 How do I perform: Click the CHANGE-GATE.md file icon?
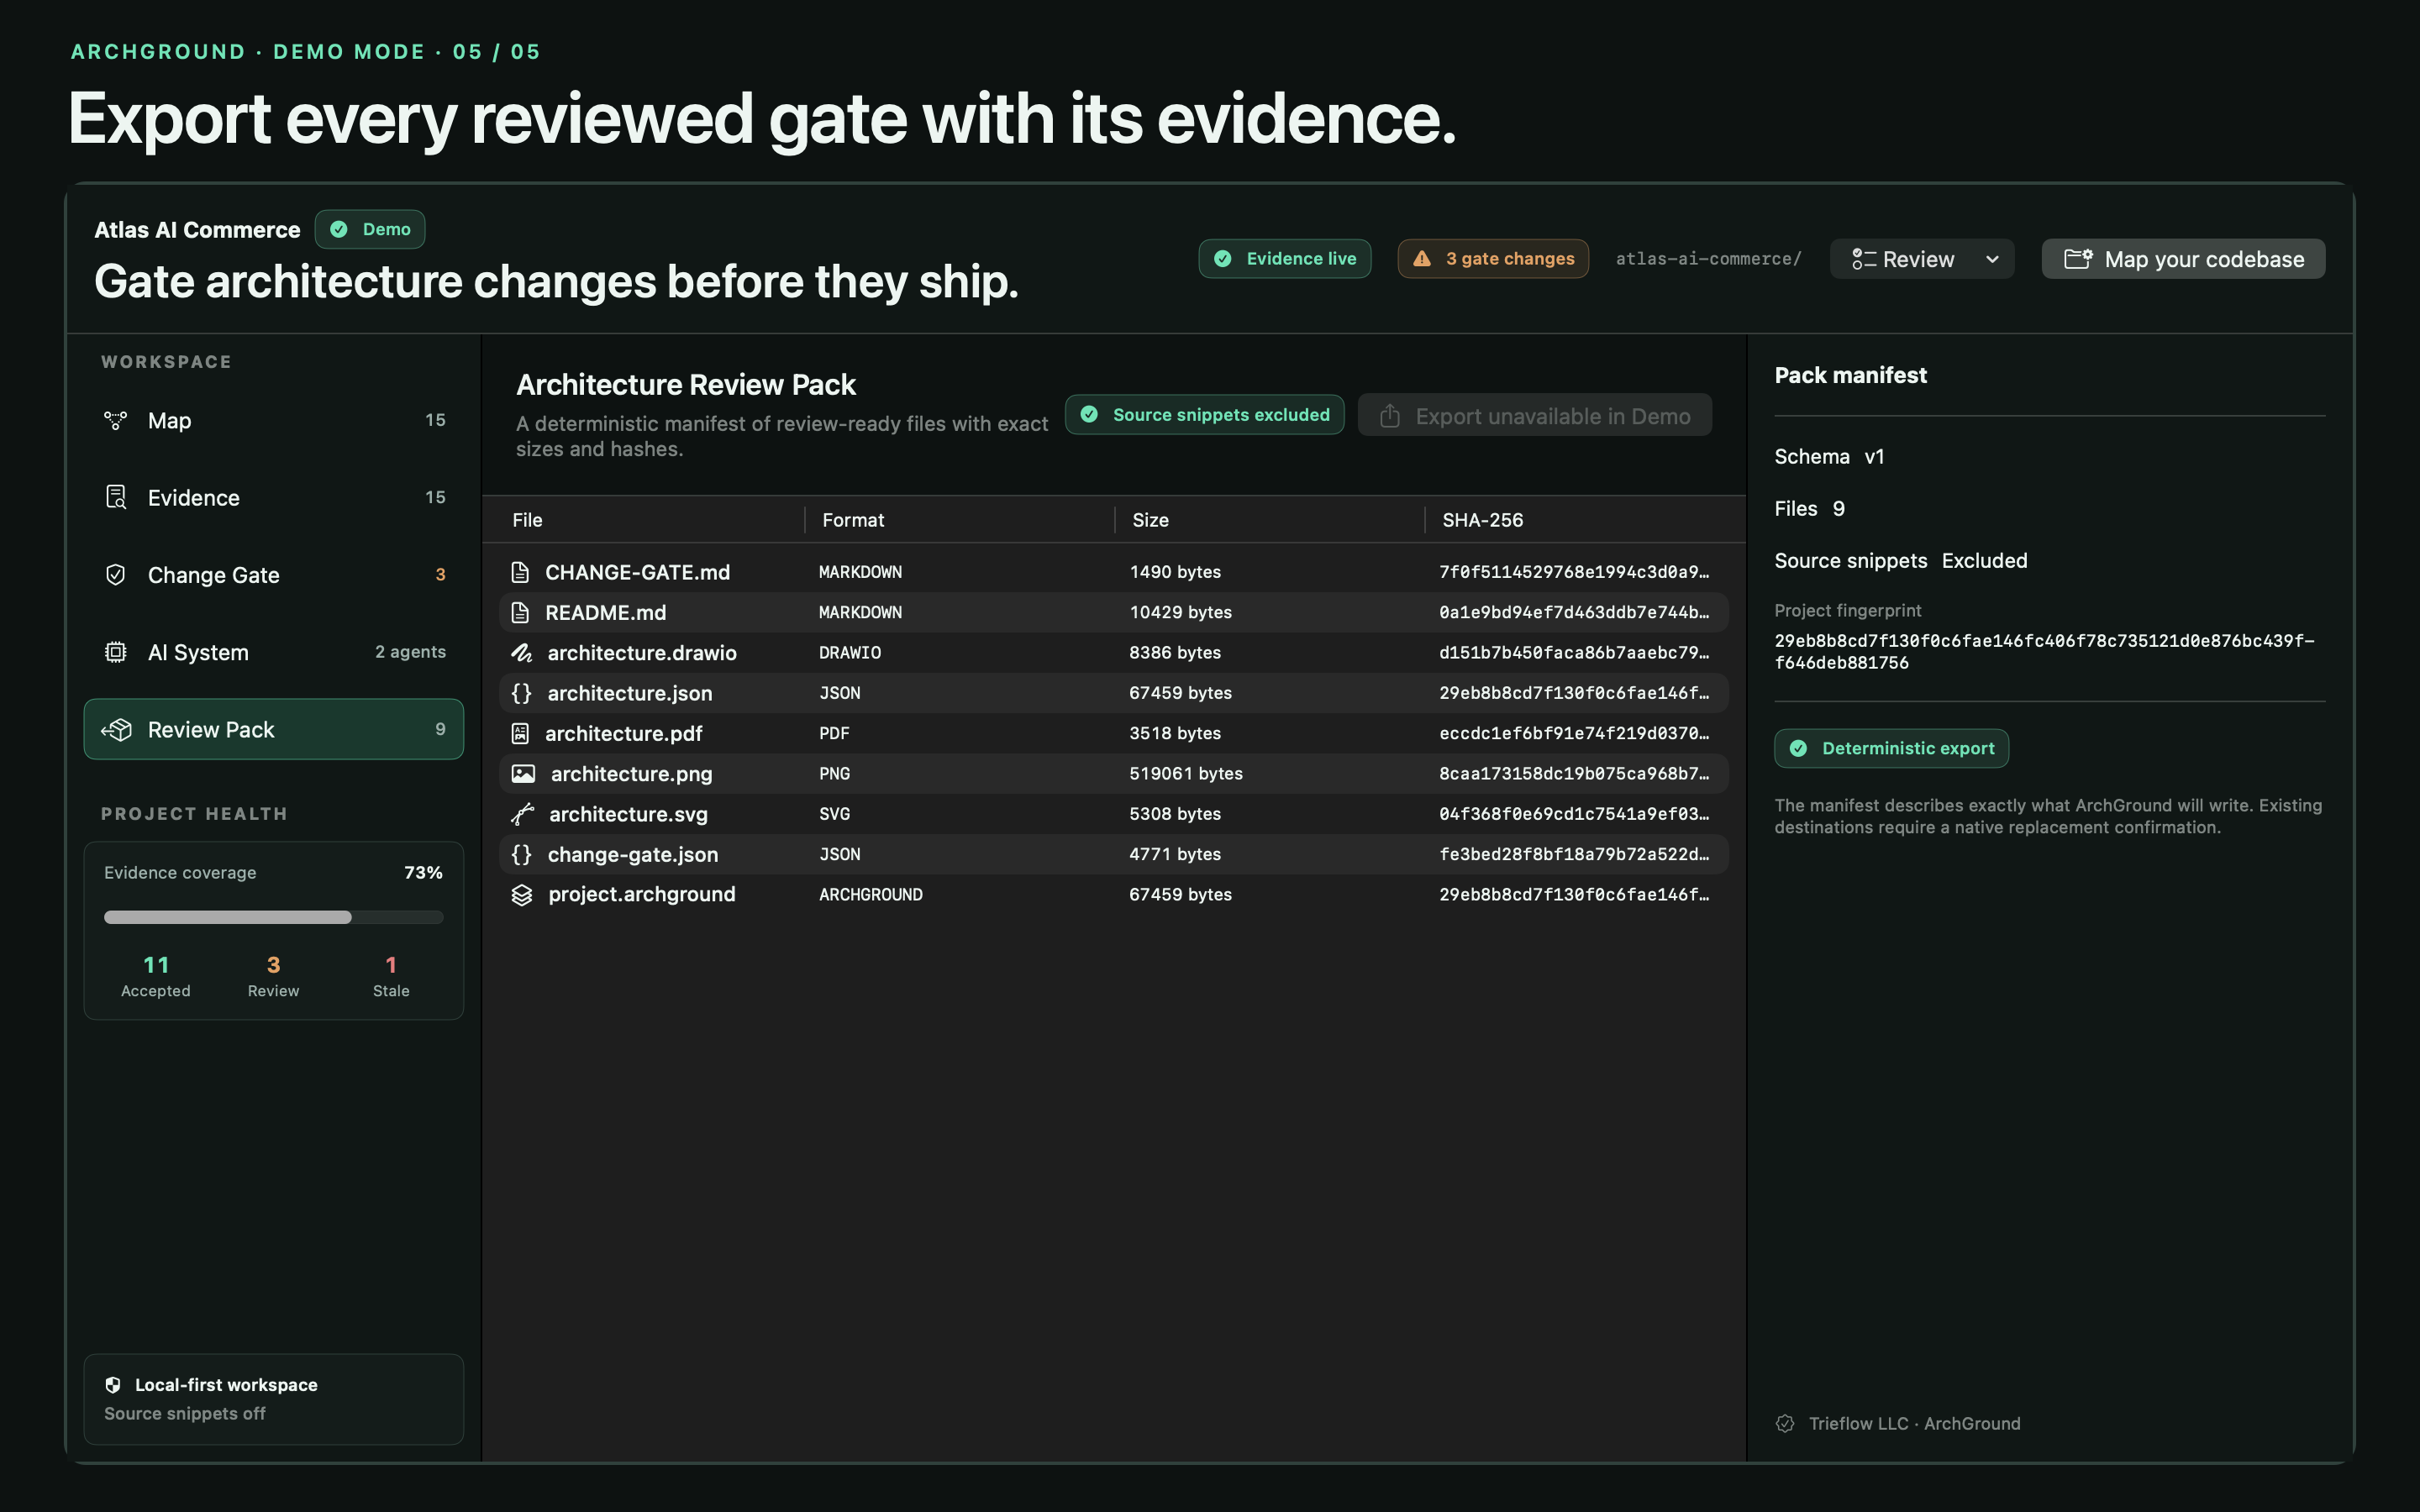tap(520, 572)
